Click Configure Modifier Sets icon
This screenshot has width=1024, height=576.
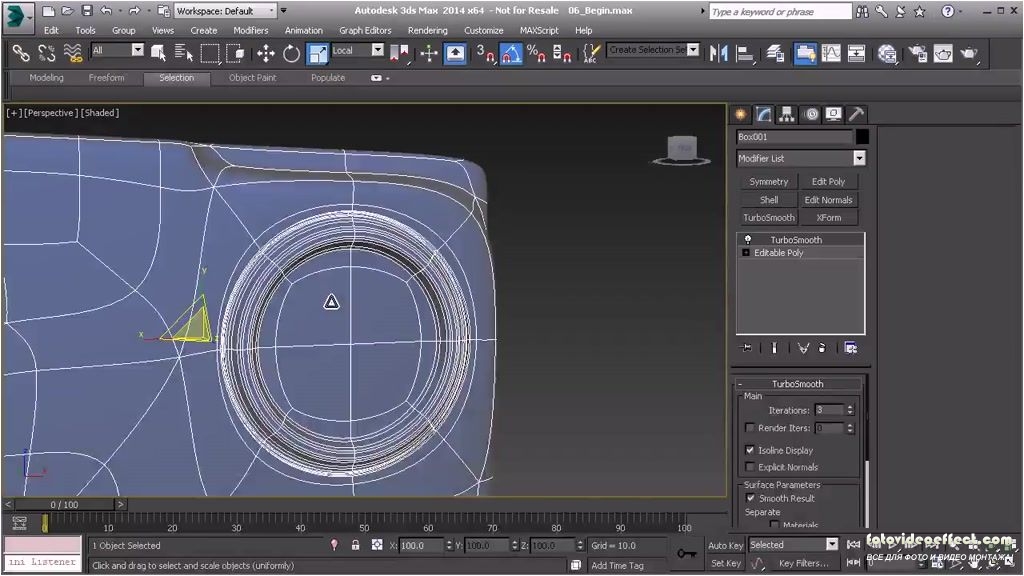(850, 348)
